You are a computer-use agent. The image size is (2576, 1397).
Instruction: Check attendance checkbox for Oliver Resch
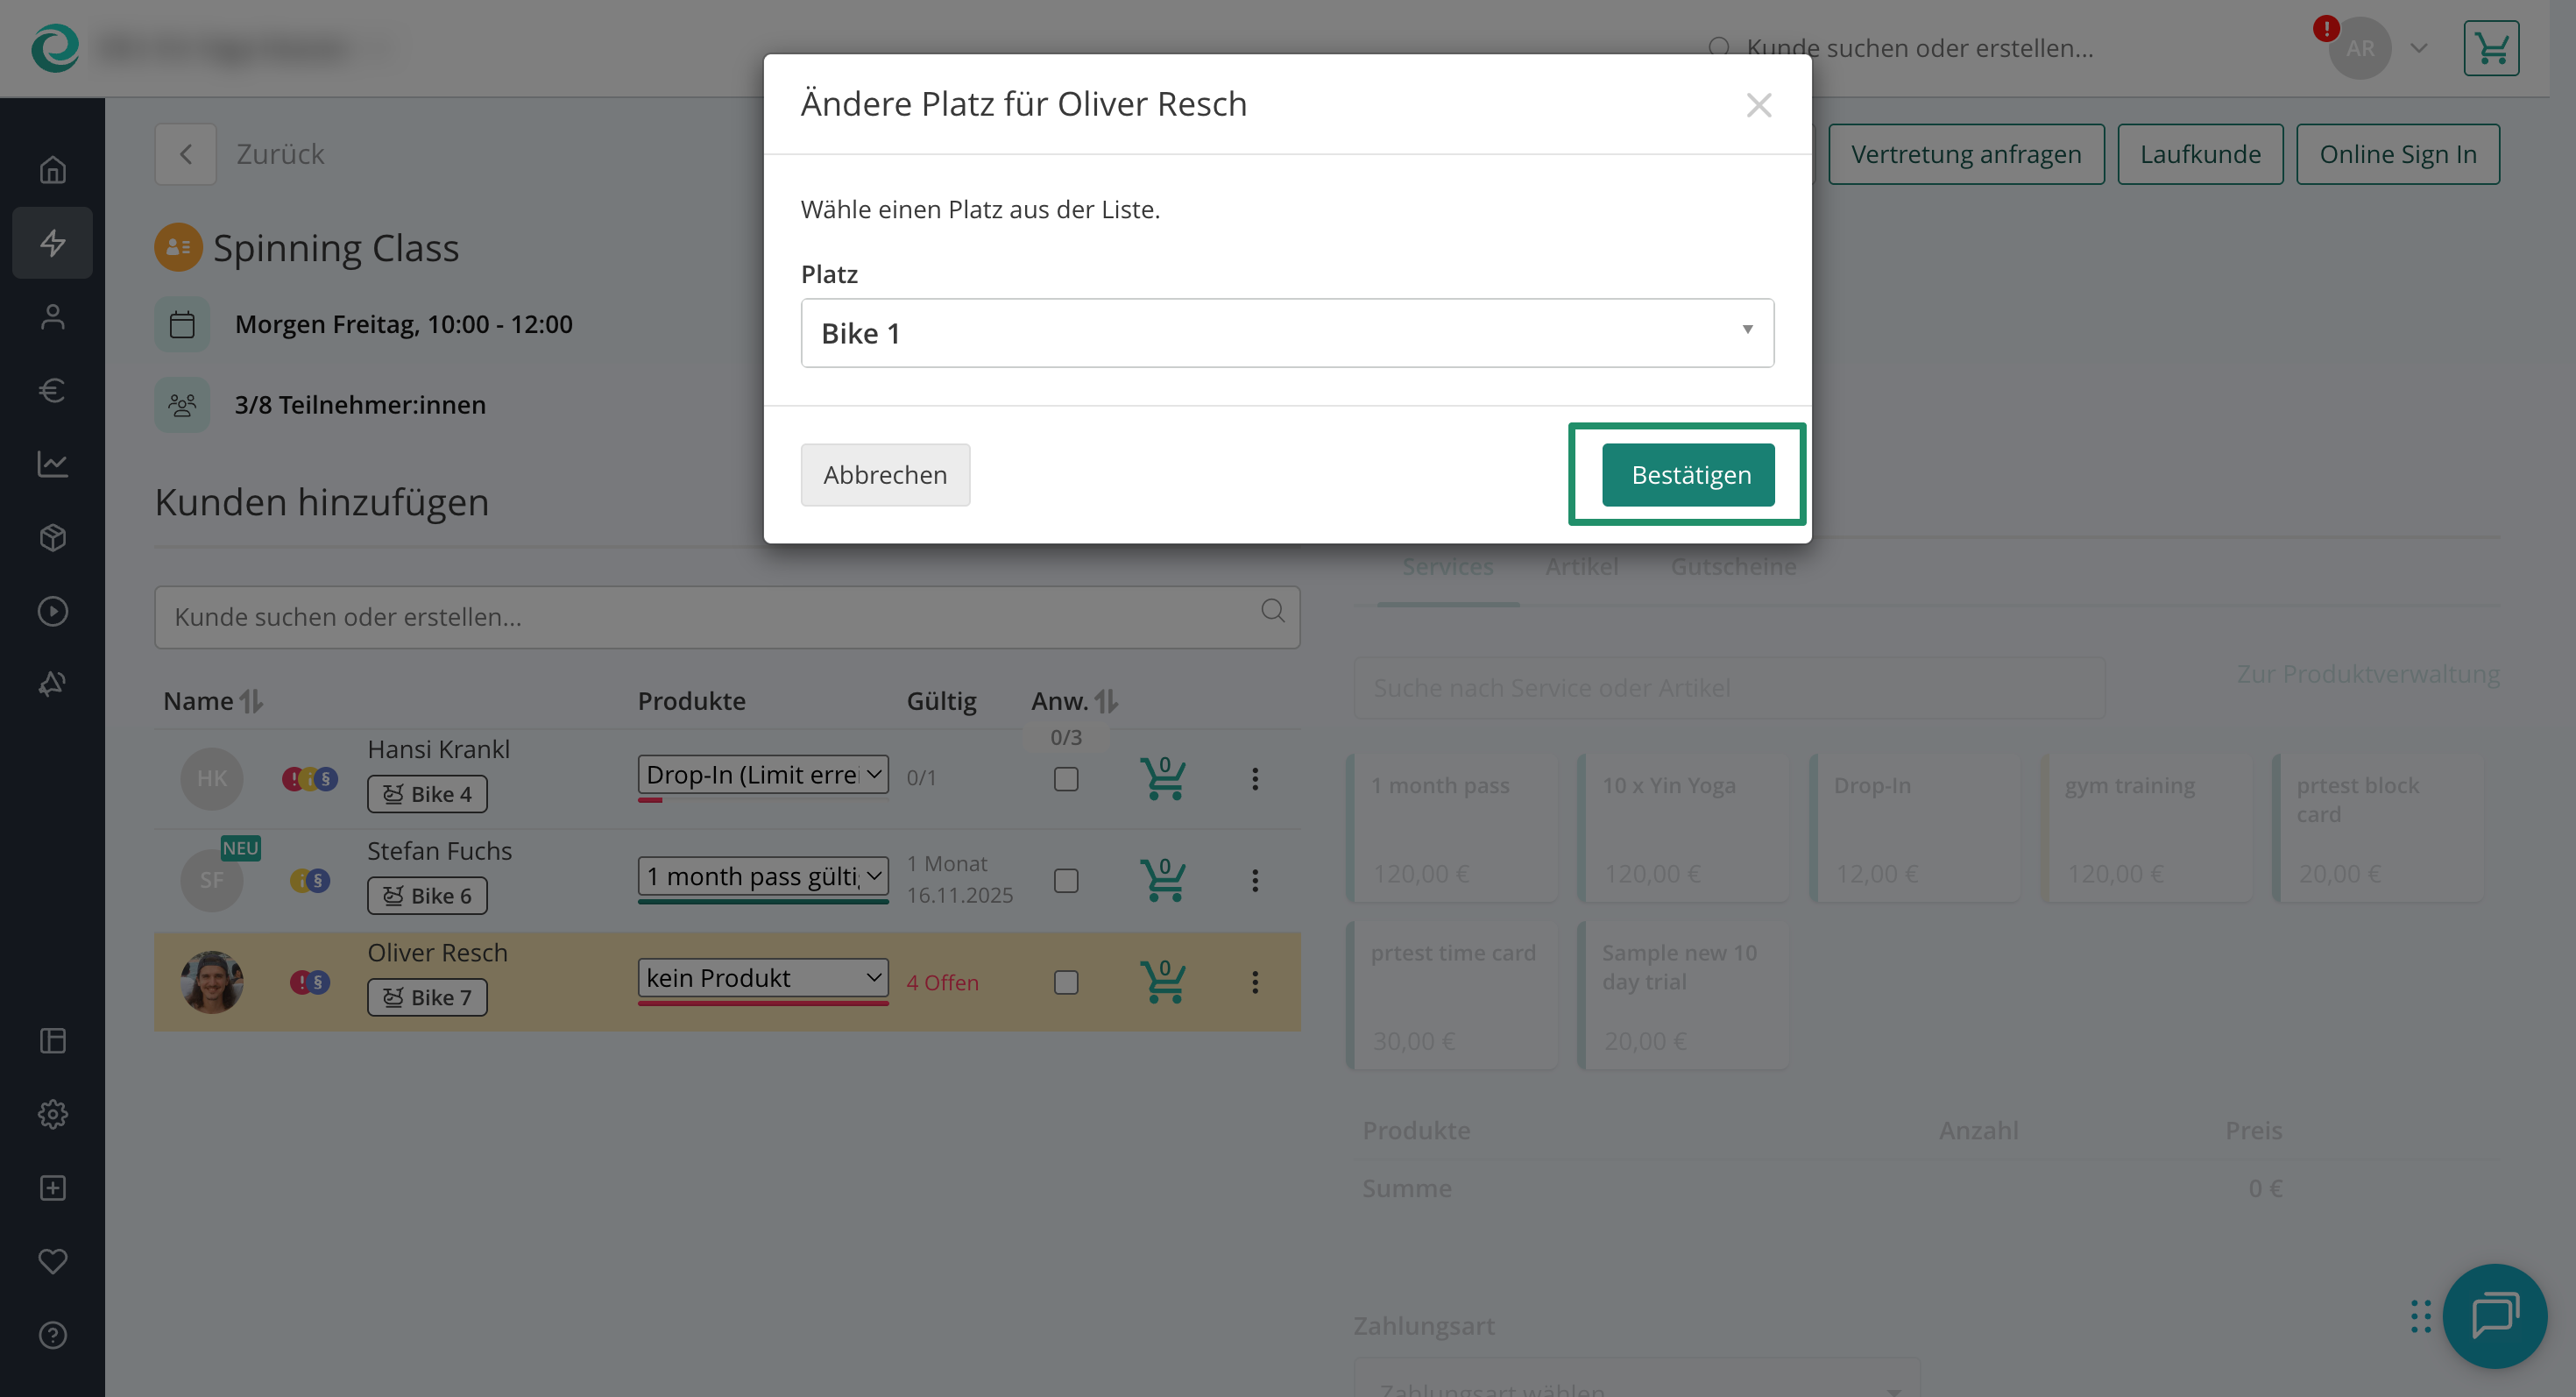tap(1066, 982)
